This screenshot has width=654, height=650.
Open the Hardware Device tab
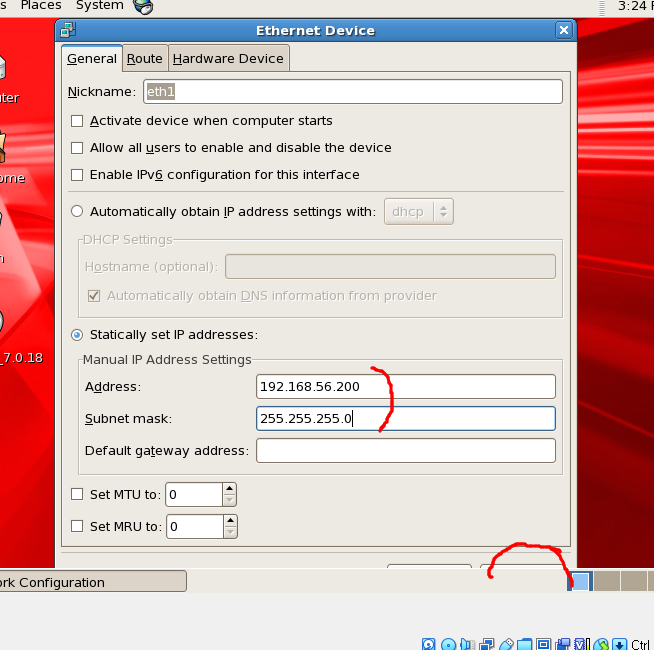pyautogui.click(x=228, y=58)
